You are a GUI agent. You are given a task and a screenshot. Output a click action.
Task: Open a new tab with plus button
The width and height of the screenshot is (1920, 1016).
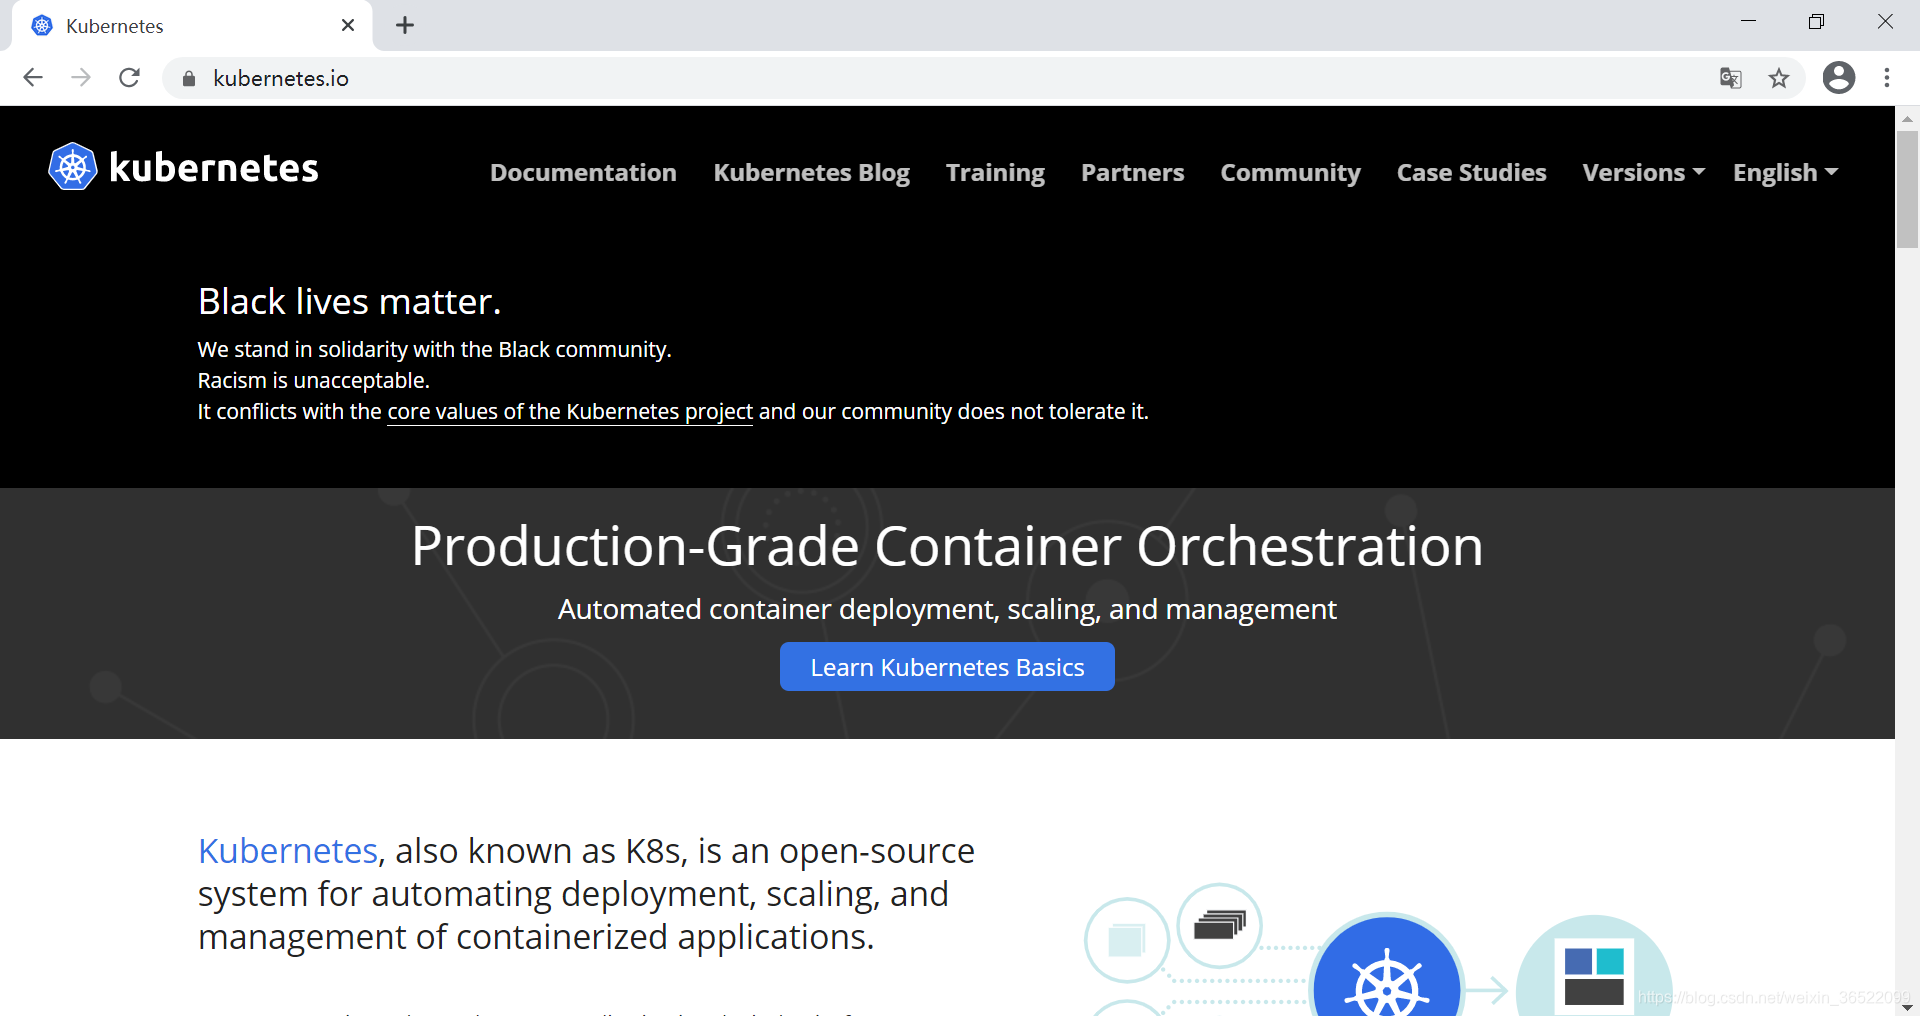[405, 25]
